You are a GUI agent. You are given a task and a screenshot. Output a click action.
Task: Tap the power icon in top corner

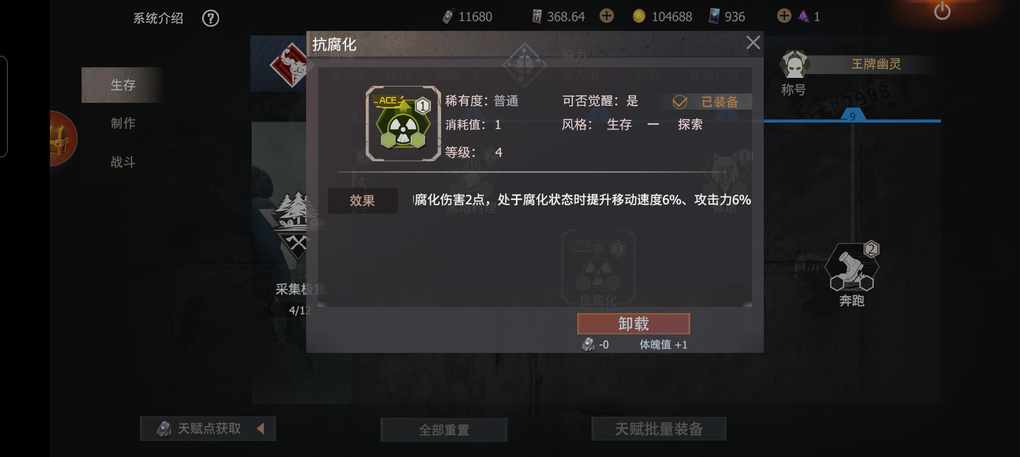(x=942, y=10)
